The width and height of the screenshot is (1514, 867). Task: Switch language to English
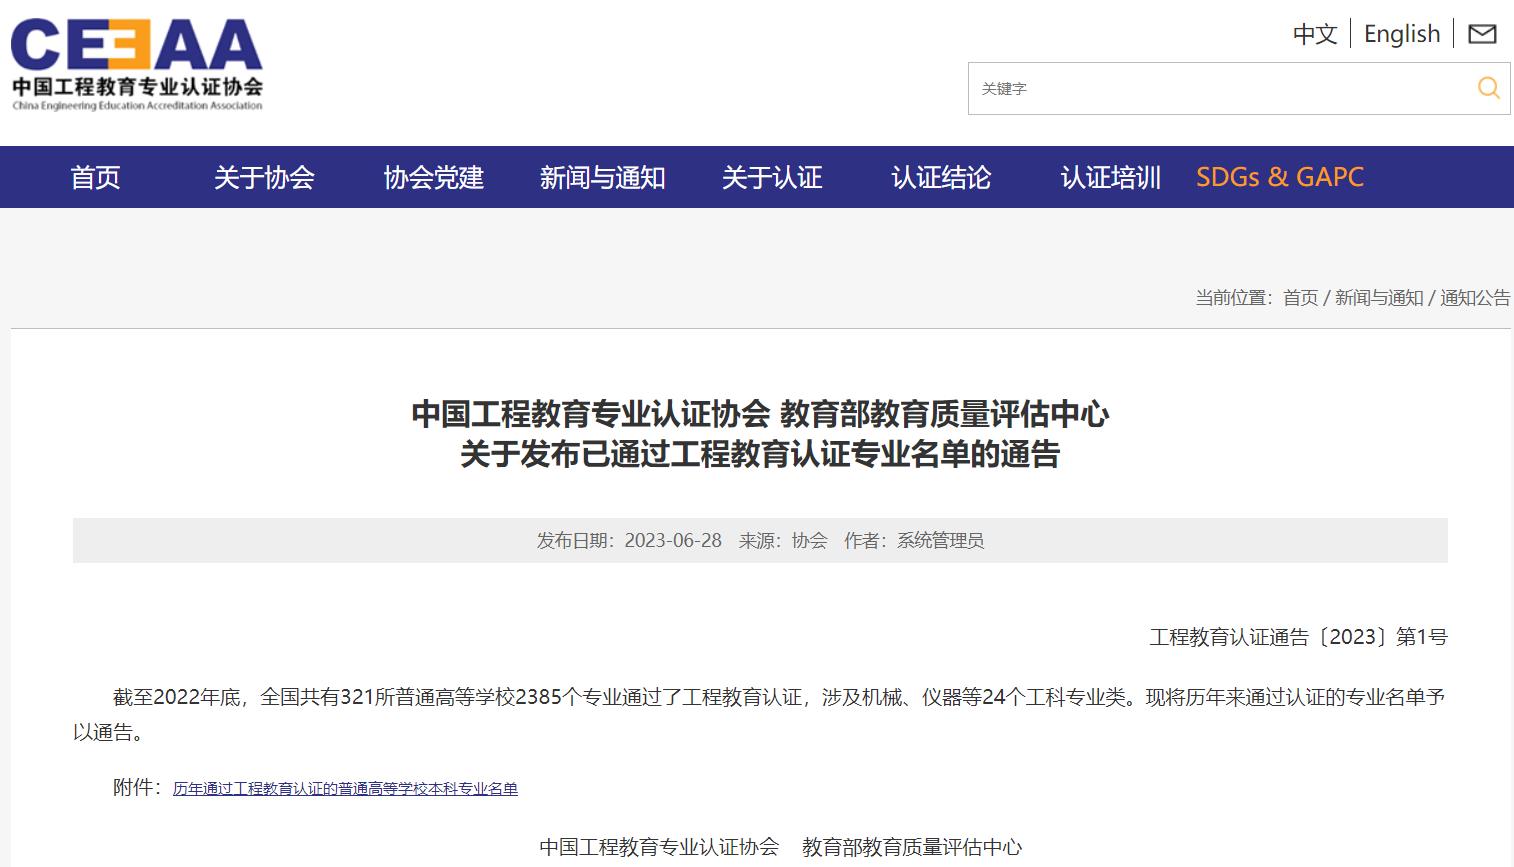coord(1402,34)
